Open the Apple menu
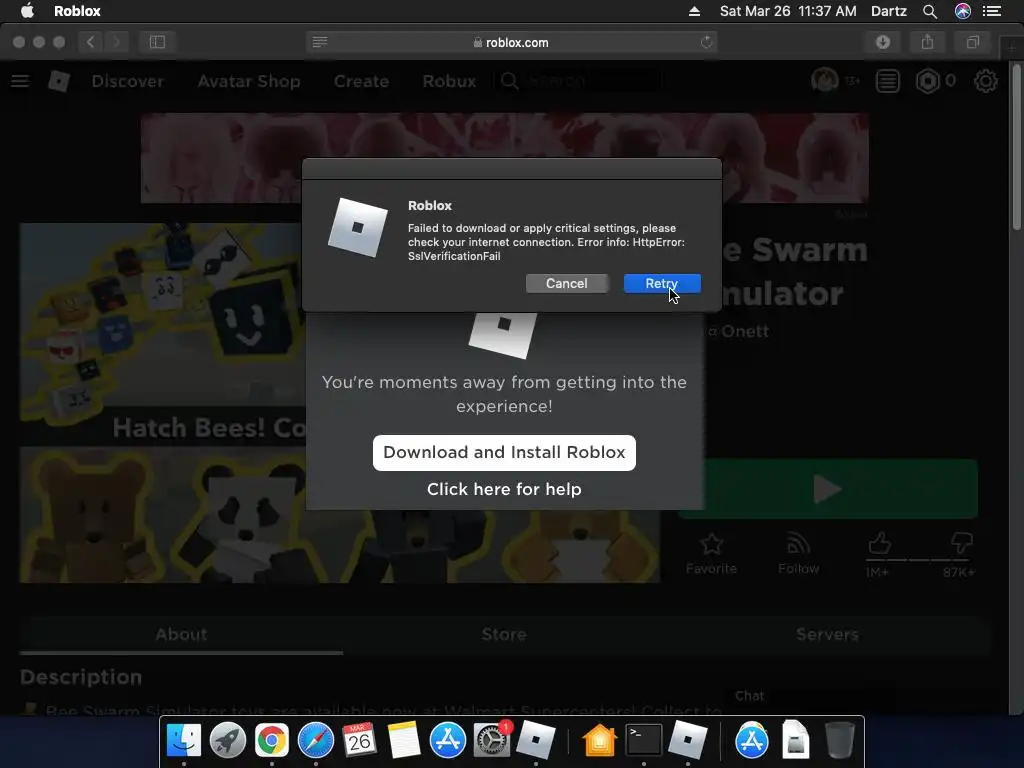Screen dimensions: 1024x768 (x=27, y=11)
